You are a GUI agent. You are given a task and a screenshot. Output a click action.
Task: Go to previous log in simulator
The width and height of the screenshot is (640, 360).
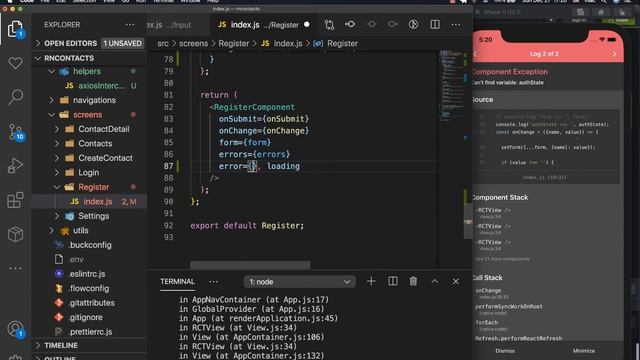(475, 54)
